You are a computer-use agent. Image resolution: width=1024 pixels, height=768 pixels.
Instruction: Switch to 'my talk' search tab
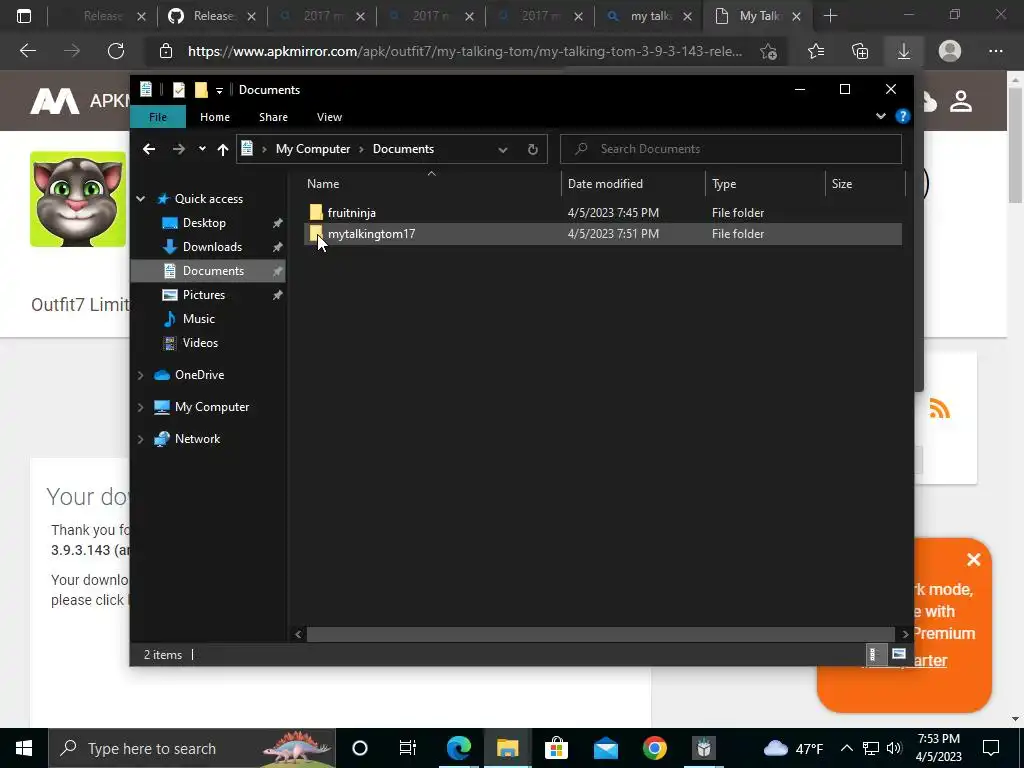point(649,16)
